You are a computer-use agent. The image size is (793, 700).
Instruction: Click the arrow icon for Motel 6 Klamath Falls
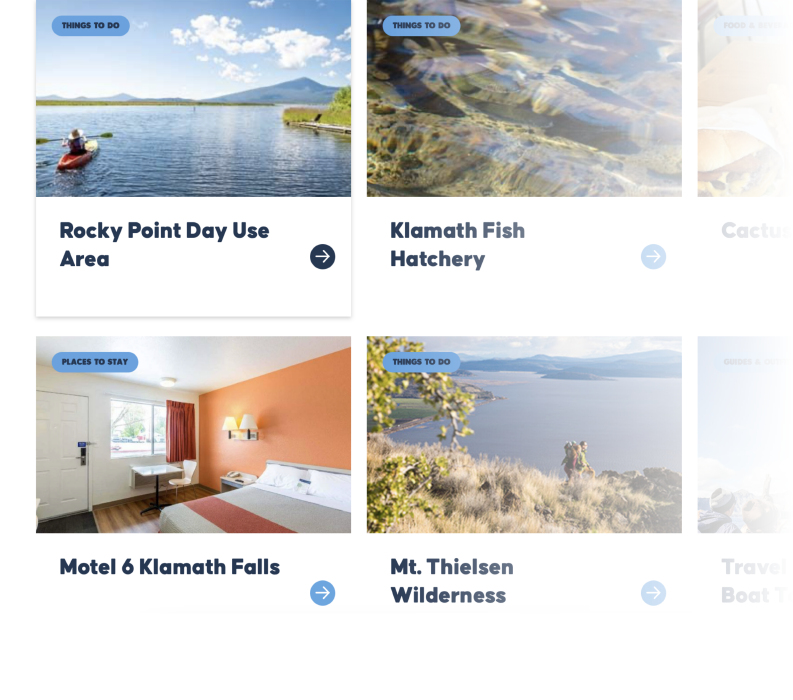pos(323,593)
